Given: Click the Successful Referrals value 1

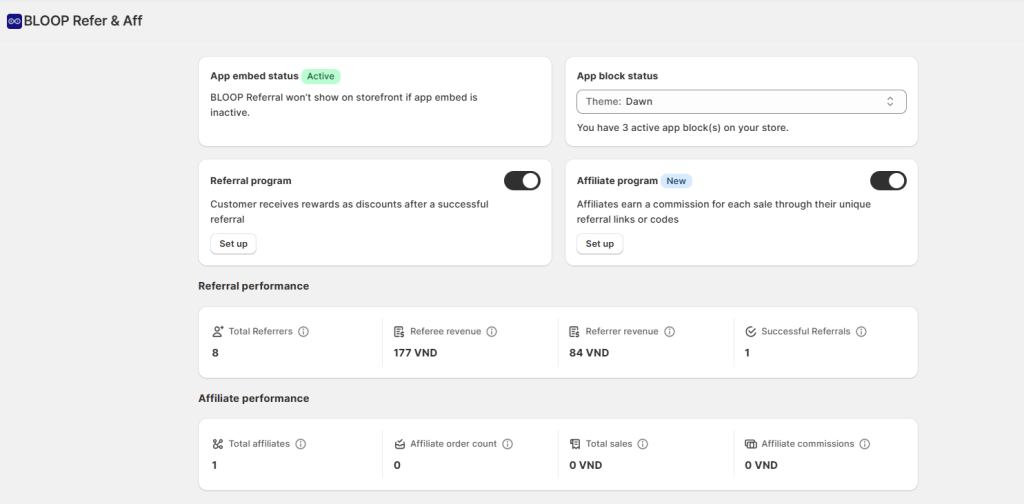Looking at the screenshot, I should (x=747, y=353).
